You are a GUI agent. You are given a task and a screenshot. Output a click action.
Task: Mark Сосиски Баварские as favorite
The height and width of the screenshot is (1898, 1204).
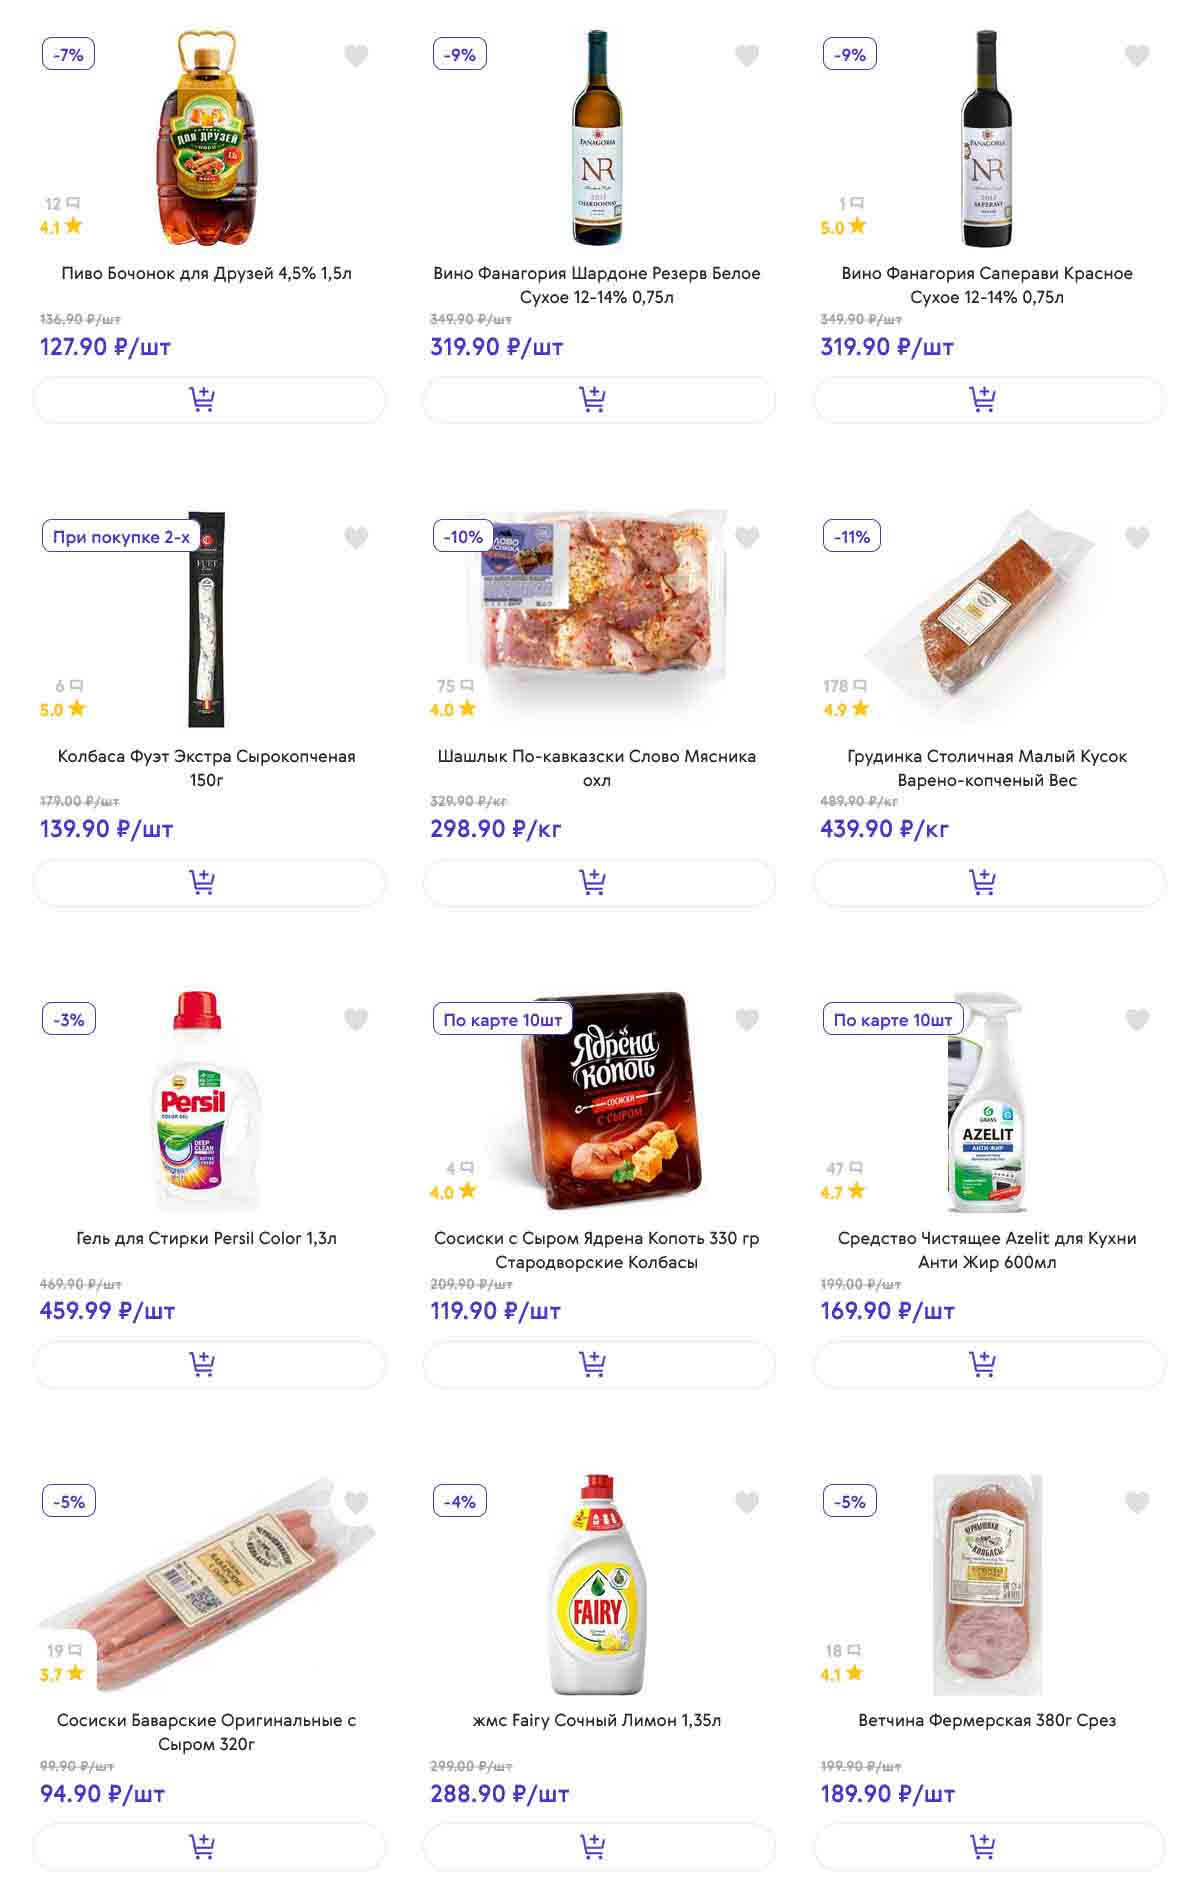[x=356, y=1502]
